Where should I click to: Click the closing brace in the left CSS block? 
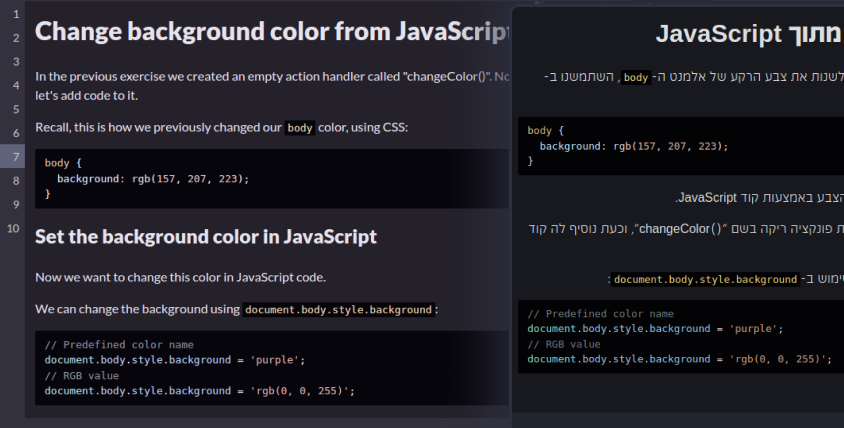[47, 193]
